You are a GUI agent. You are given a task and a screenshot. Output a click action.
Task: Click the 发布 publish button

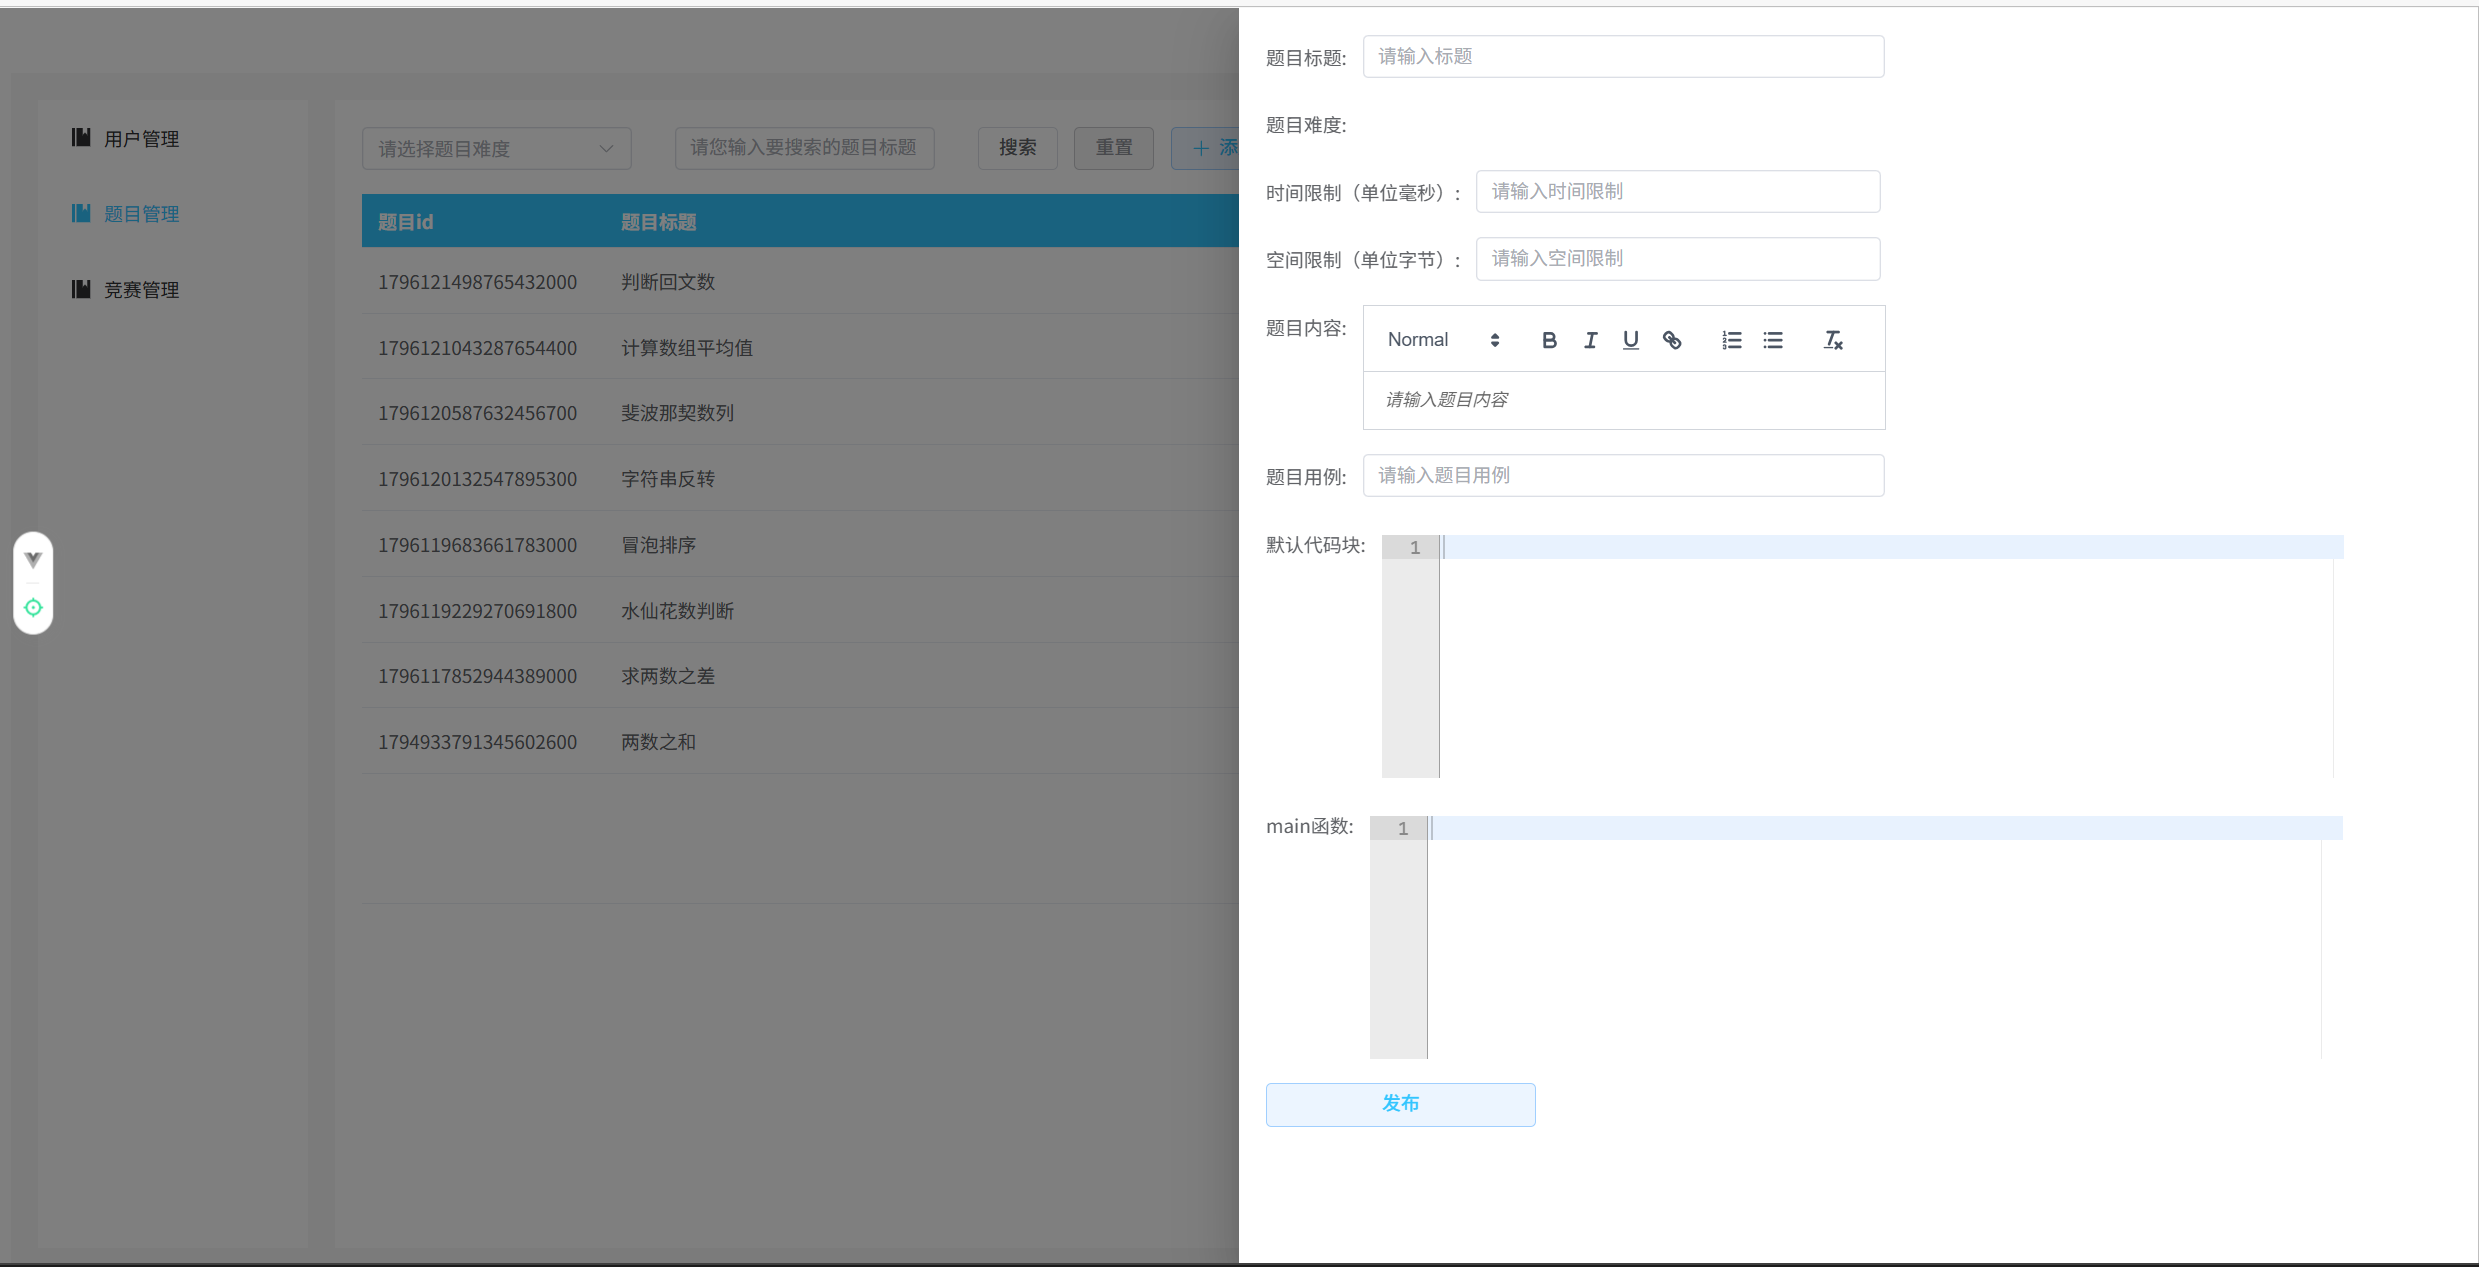click(x=1400, y=1104)
